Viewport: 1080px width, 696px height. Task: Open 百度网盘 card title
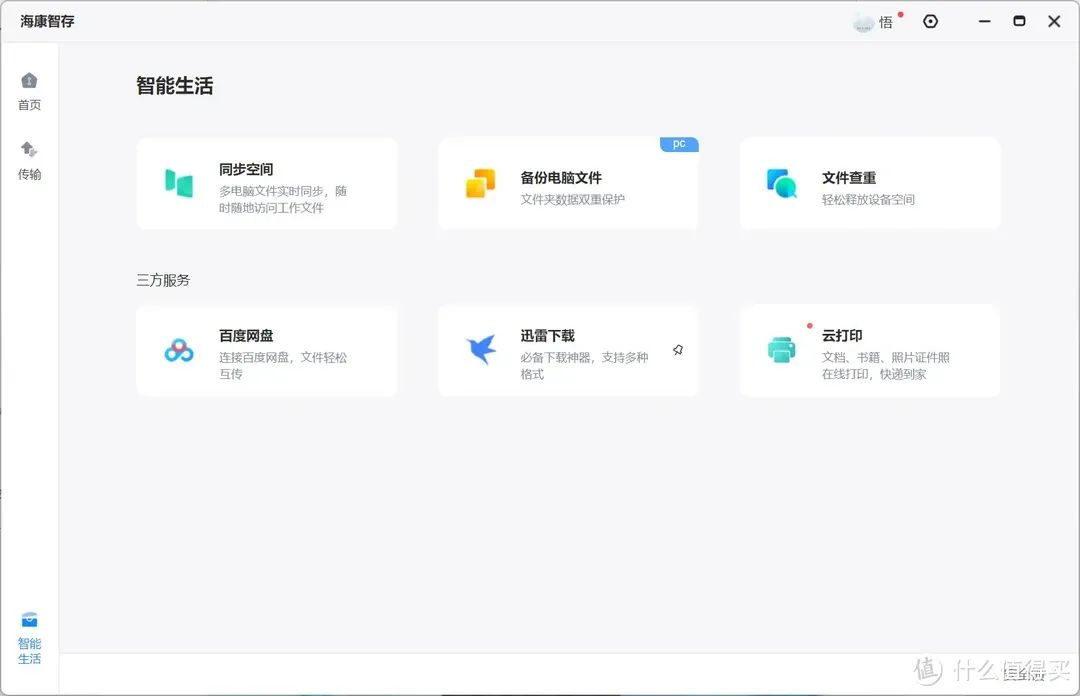[x=246, y=336]
